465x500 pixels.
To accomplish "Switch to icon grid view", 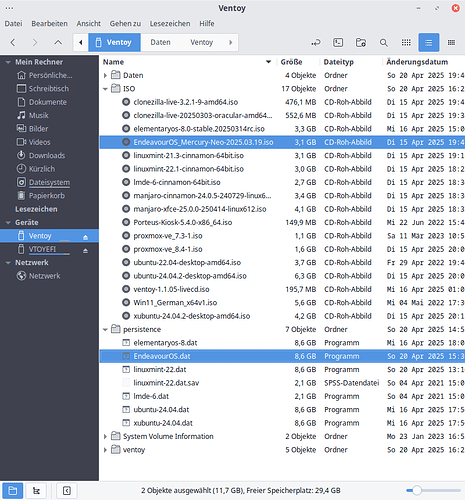I will click(406, 42).
